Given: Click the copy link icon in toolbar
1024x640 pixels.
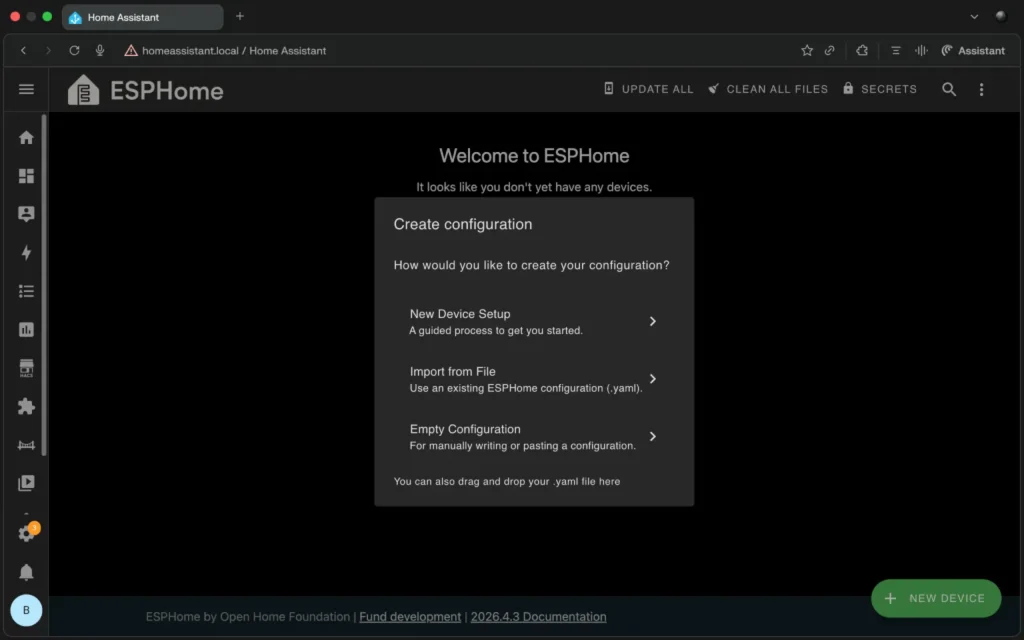Looking at the screenshot, I should coord(829,50).
